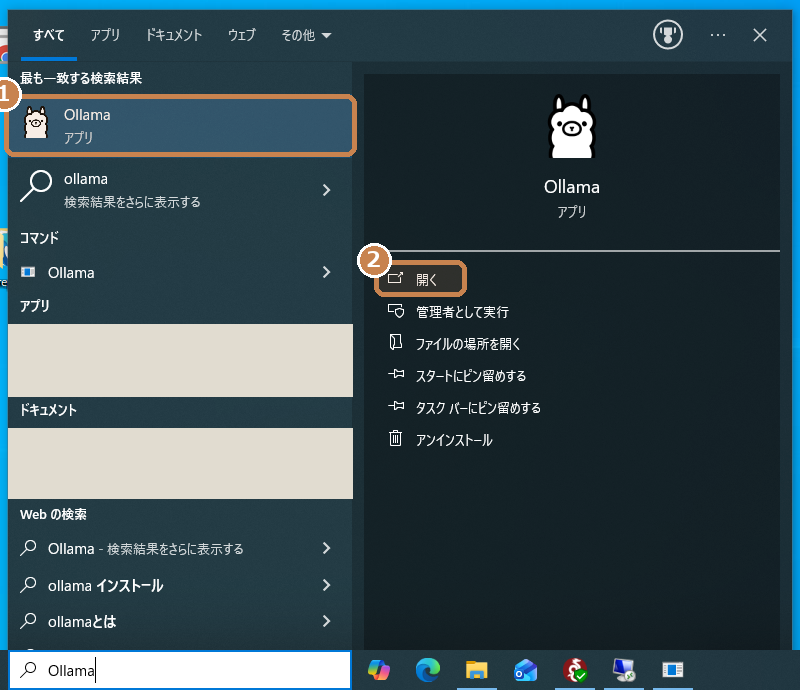Expand the 'ollama インストール' suggestion chevron
Screen dimensions: 800x690
(x=327, y=585)
